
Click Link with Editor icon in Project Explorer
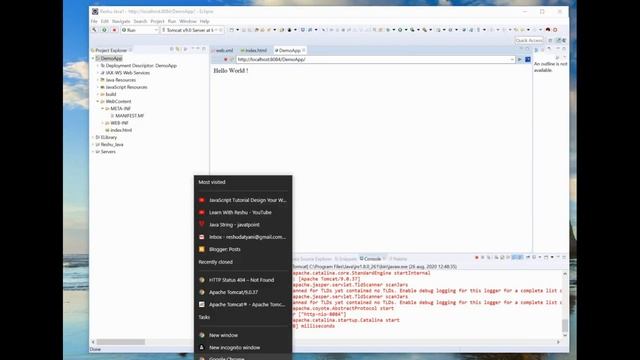click(178, 49)
